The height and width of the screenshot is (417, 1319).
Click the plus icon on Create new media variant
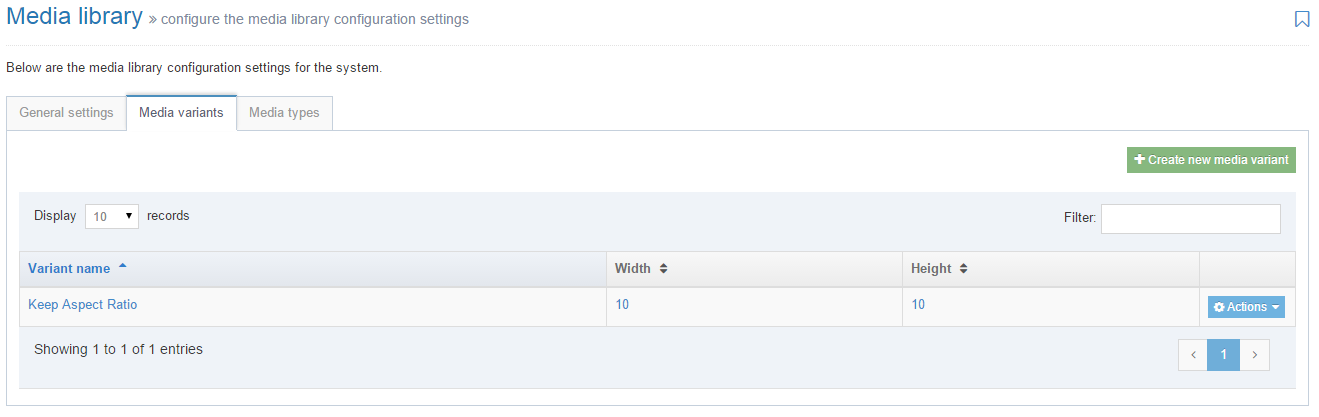[1139, 160]
